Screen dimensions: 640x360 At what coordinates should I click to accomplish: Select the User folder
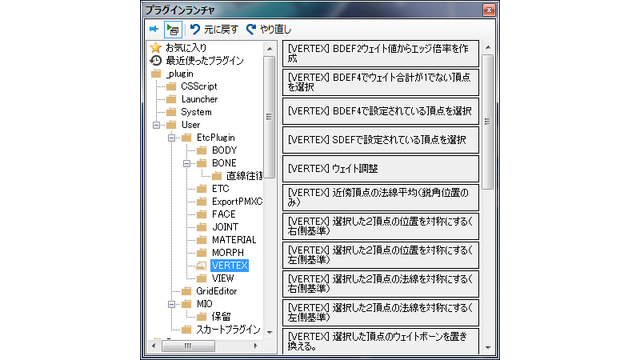(190, 125)
